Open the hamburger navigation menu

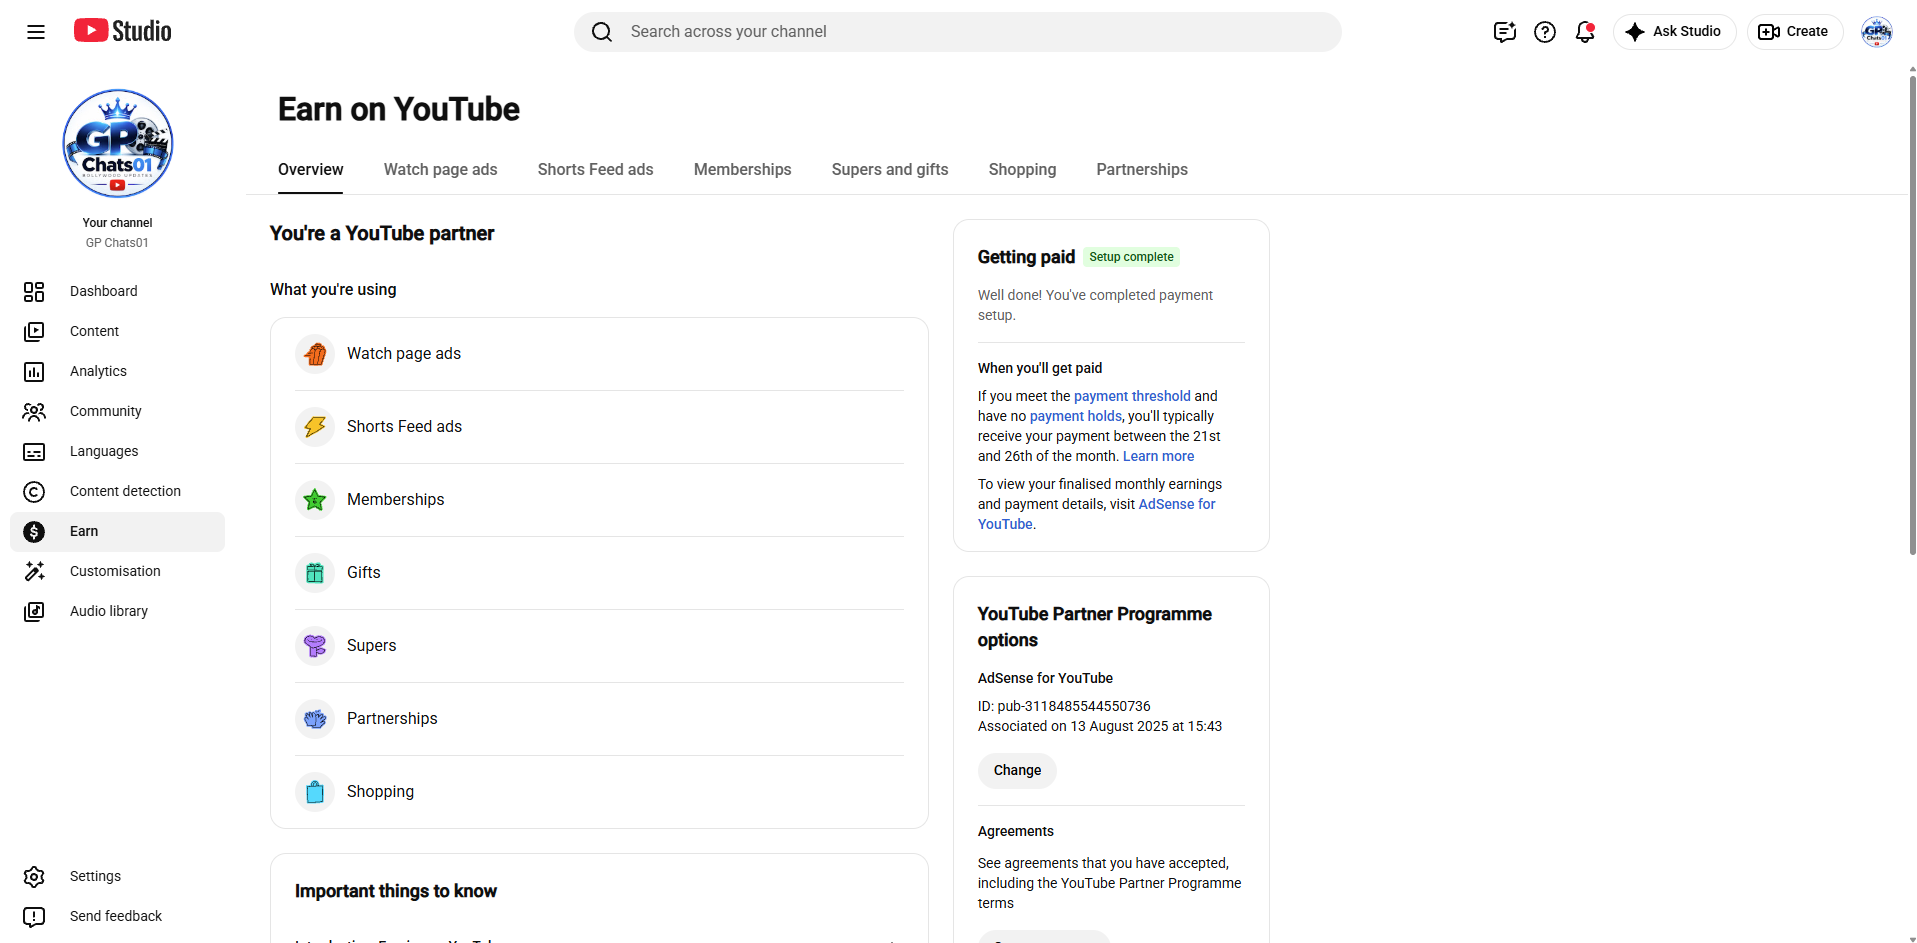(x=36, y=32)
